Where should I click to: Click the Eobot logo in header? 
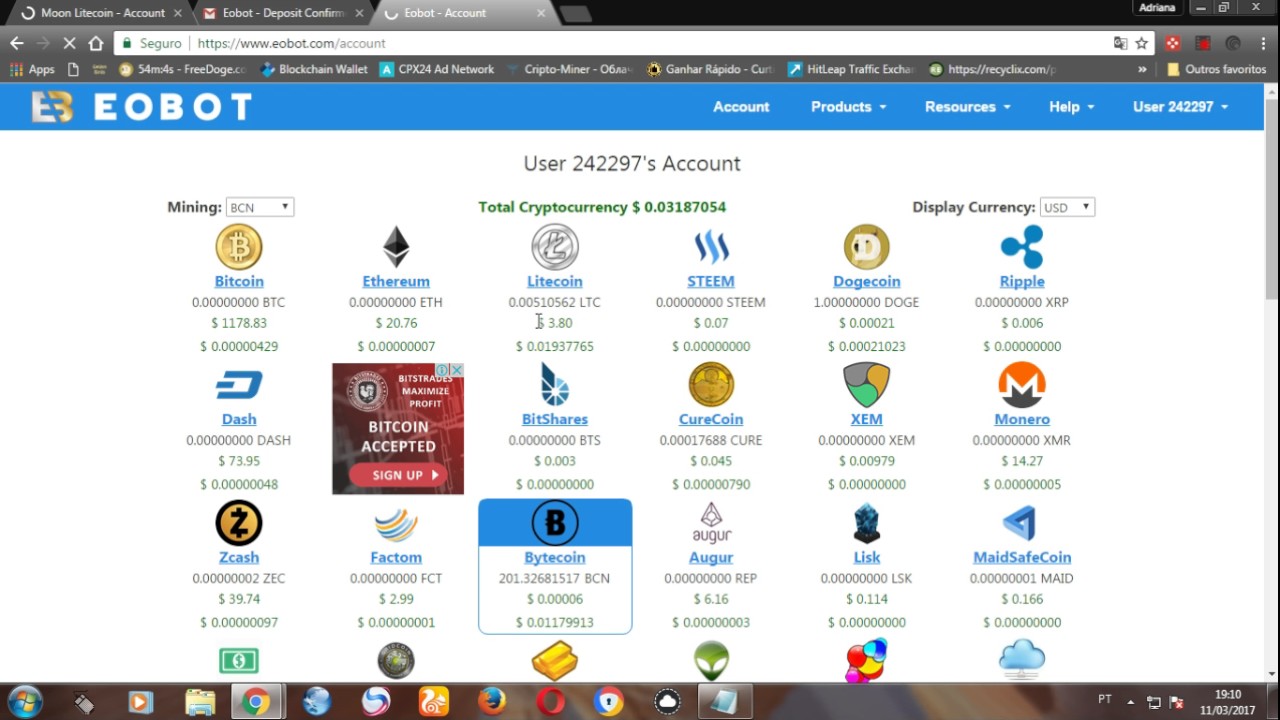[x=141, y=107]
